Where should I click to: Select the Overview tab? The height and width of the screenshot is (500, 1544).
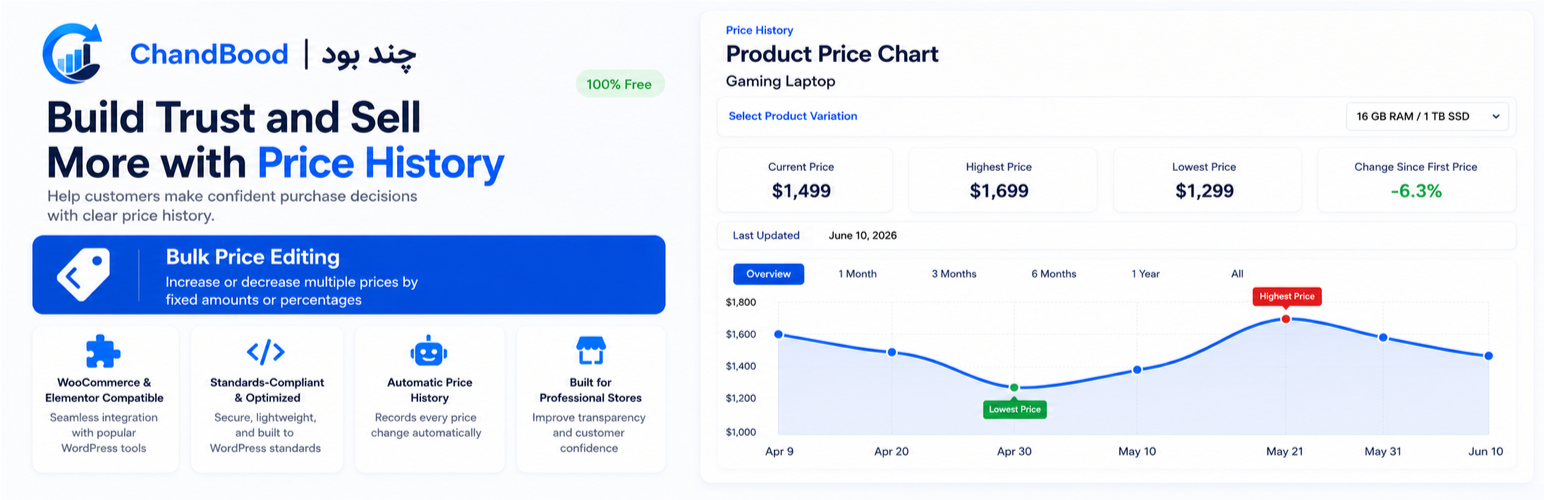(768, 274)
